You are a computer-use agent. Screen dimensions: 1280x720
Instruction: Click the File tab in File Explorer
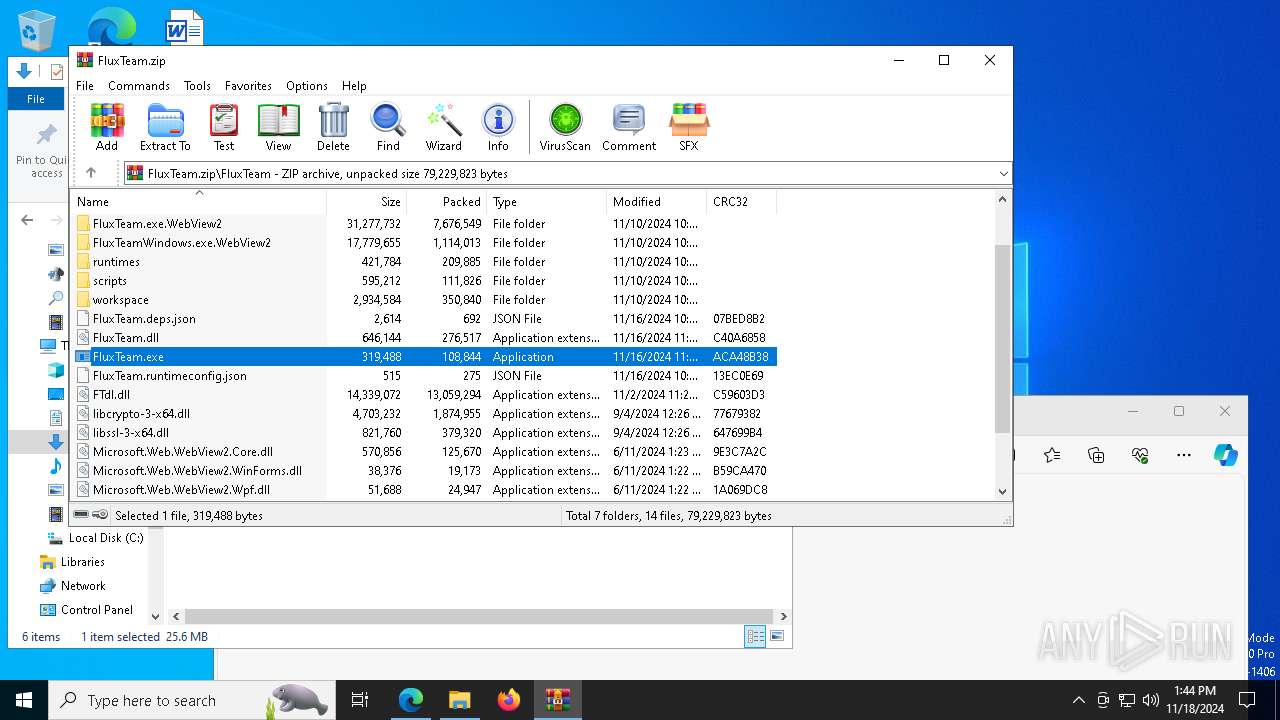36,99
